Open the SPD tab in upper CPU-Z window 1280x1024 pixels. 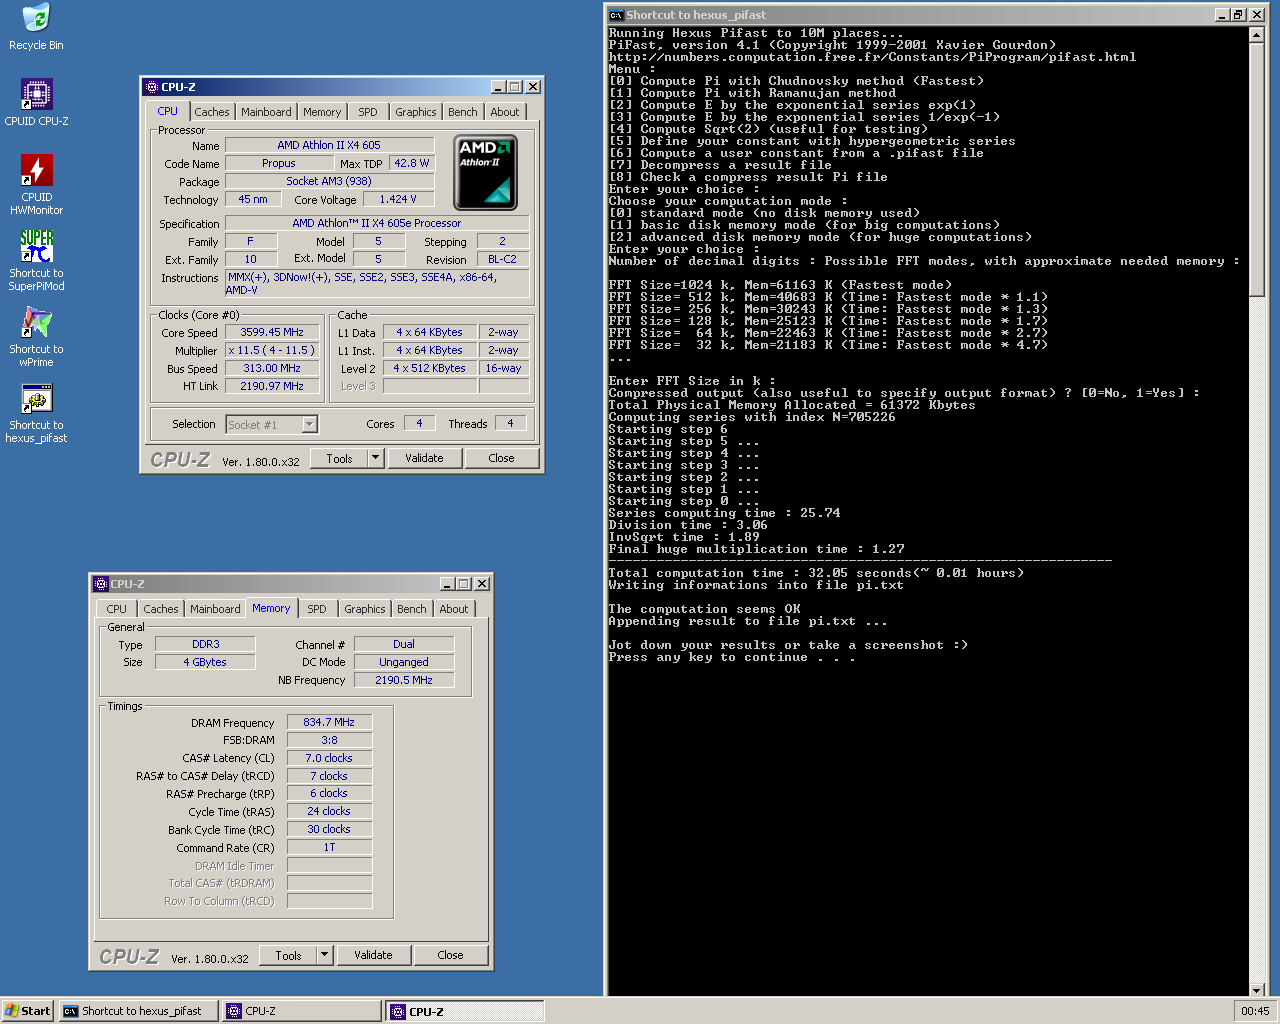(x=368, y=112)
